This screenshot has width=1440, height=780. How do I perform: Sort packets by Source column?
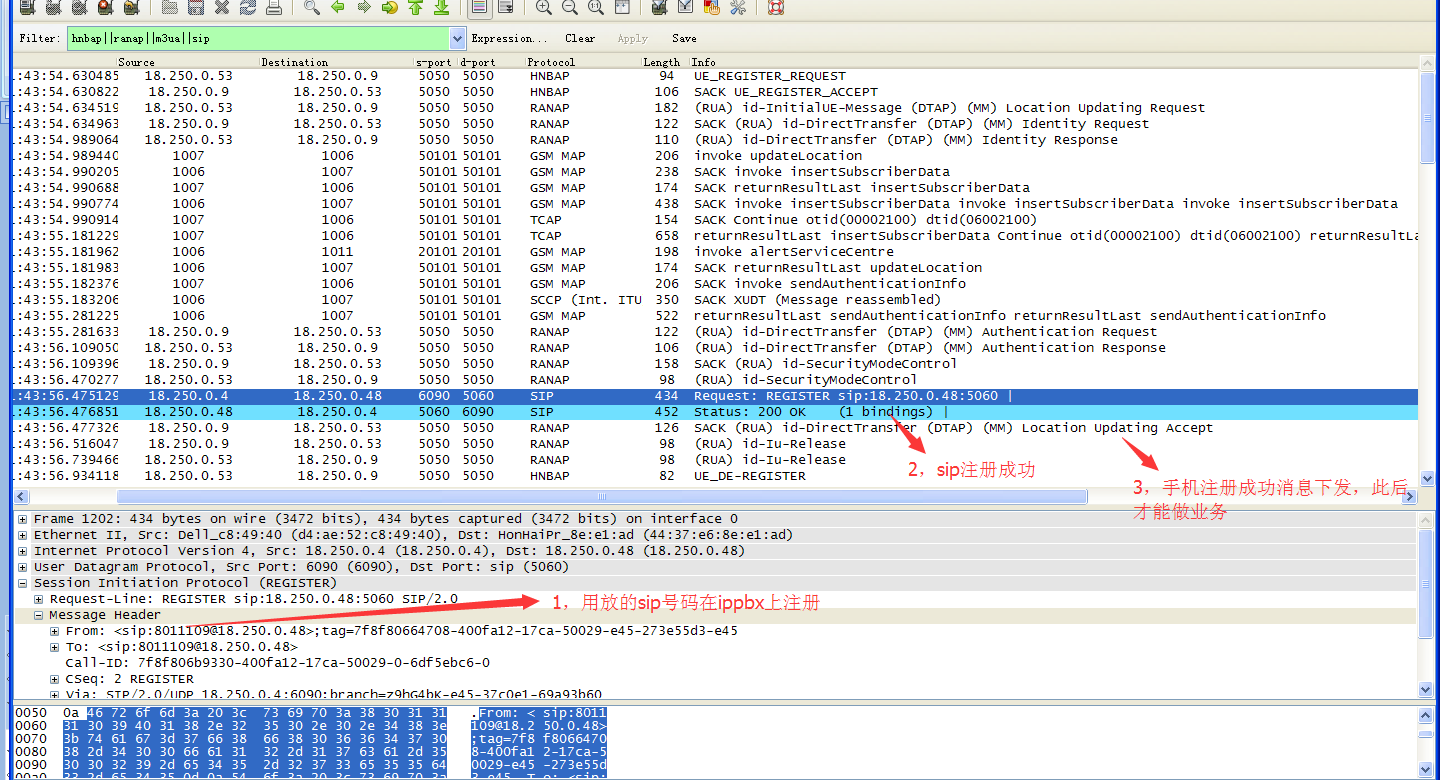tap(187, 62)
